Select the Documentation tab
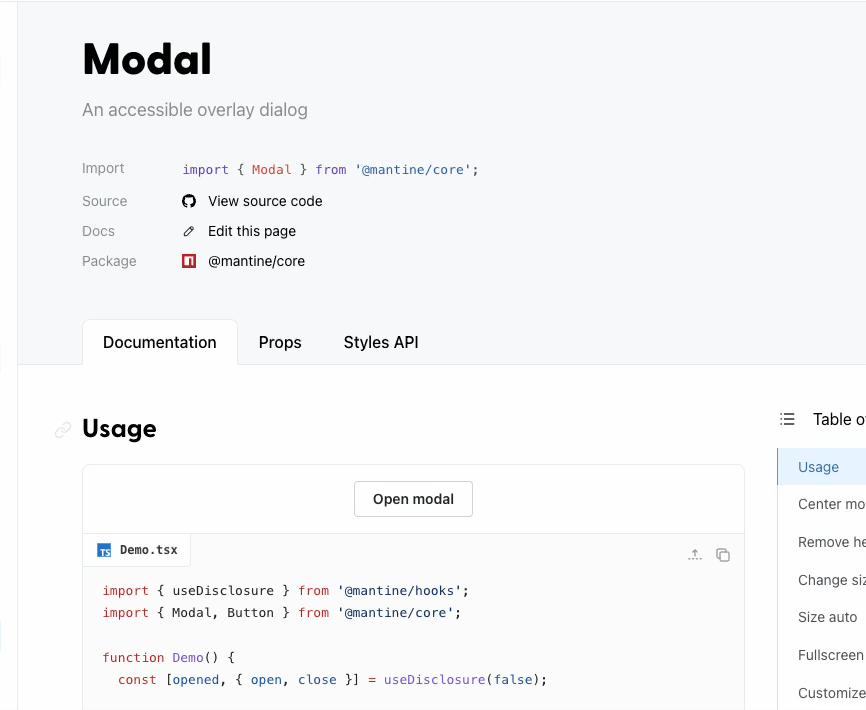 pos(159,342)
